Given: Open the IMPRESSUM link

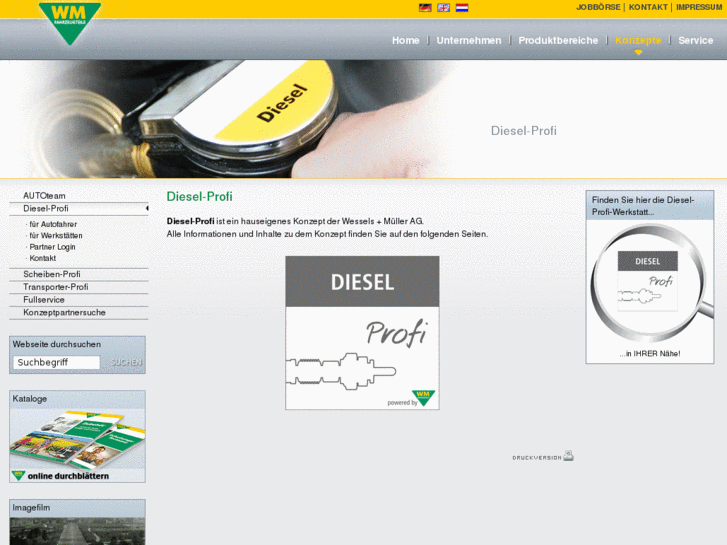Looking at the screenshot, I should (699, 7).
